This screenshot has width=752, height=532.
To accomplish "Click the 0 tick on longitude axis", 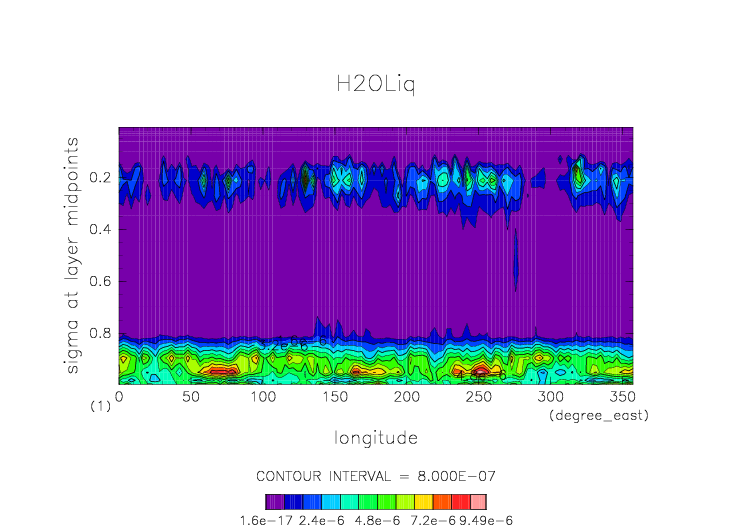I will 119,397.
